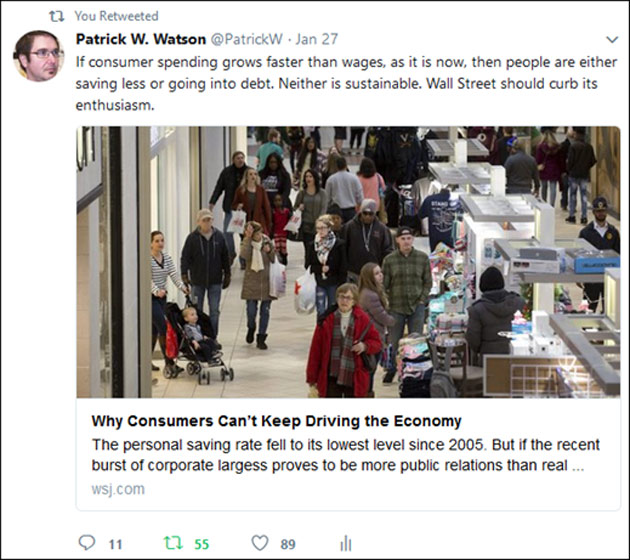Like the tweet with heart icon
Viewport: 630px width, 560px height.
[260, 543]
